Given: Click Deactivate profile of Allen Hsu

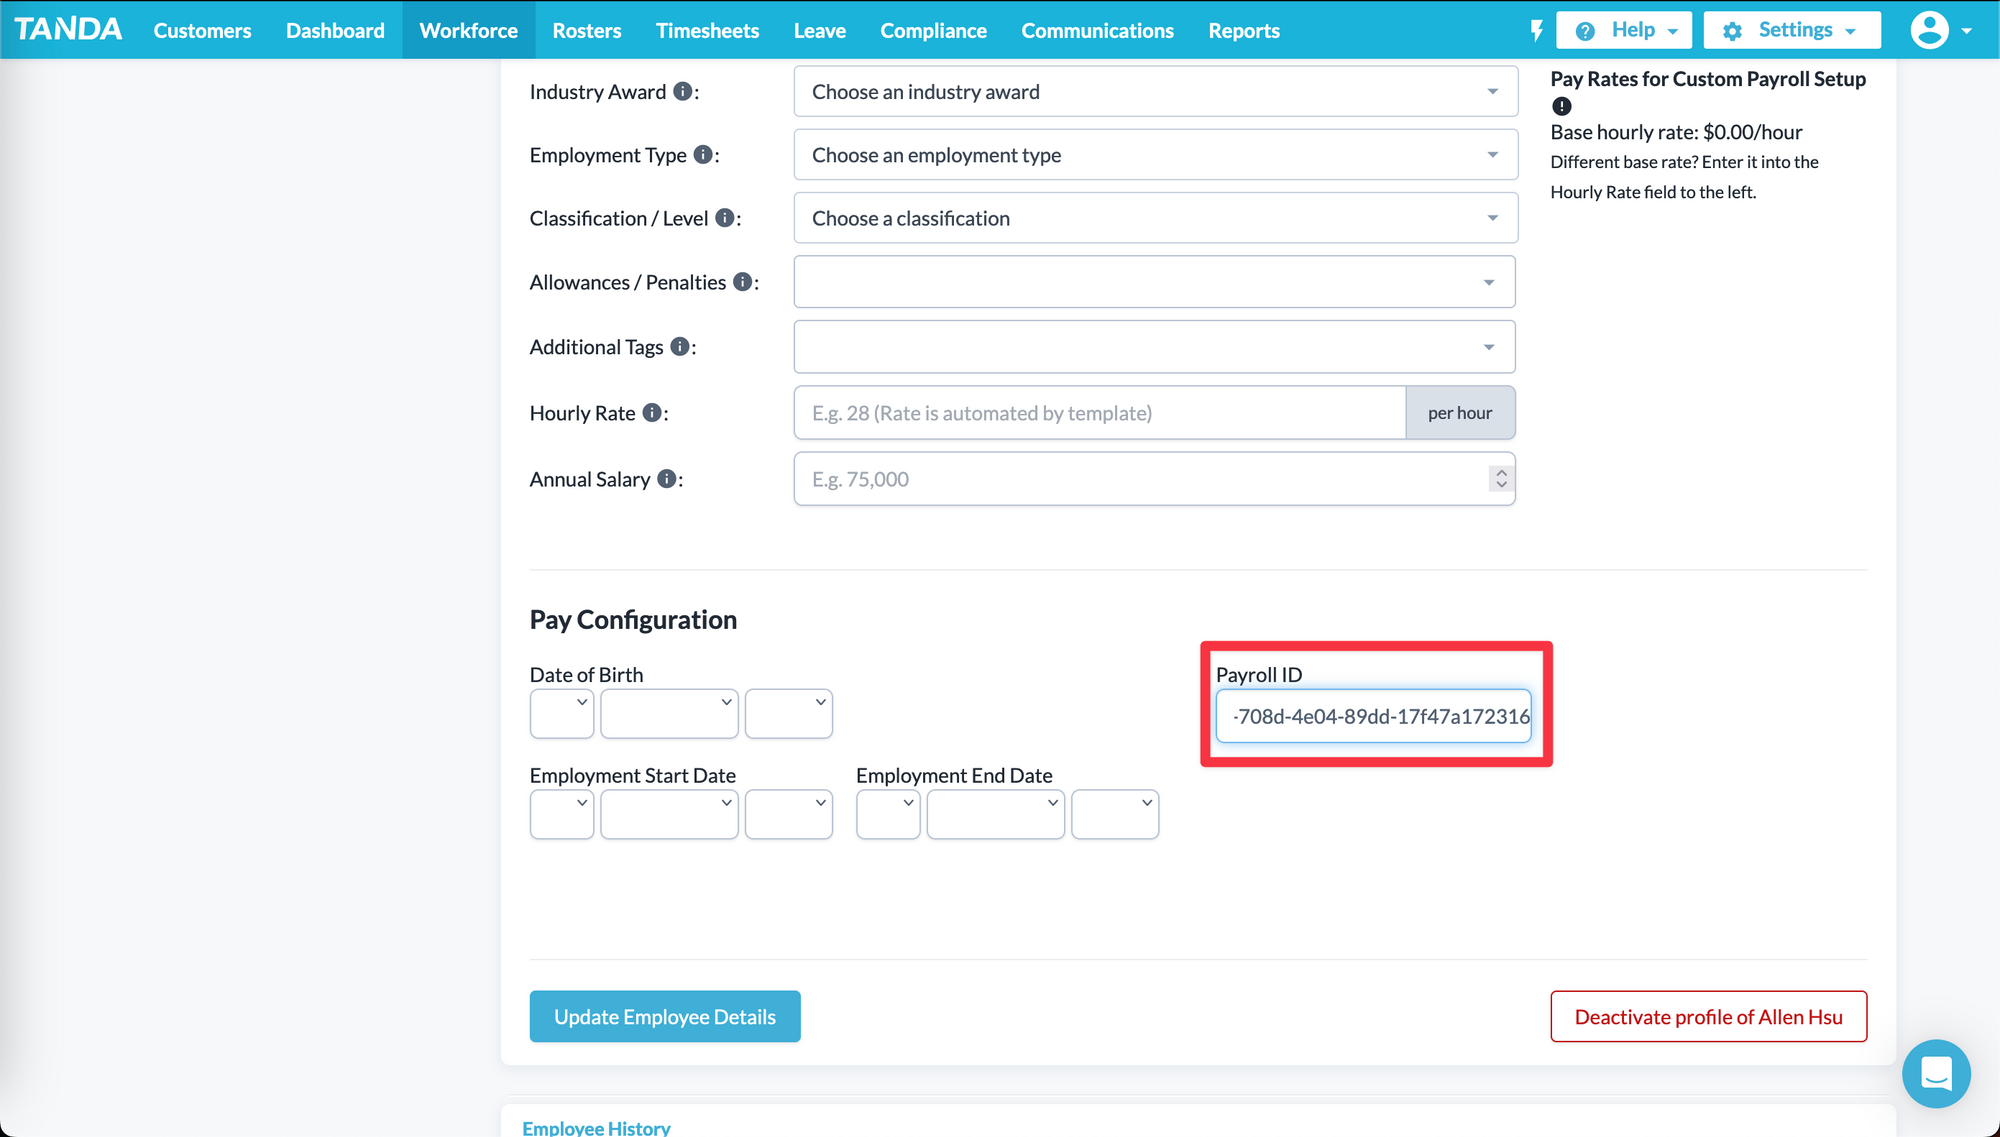Looking at the screenshot, I should [x=1708, y=1017].
